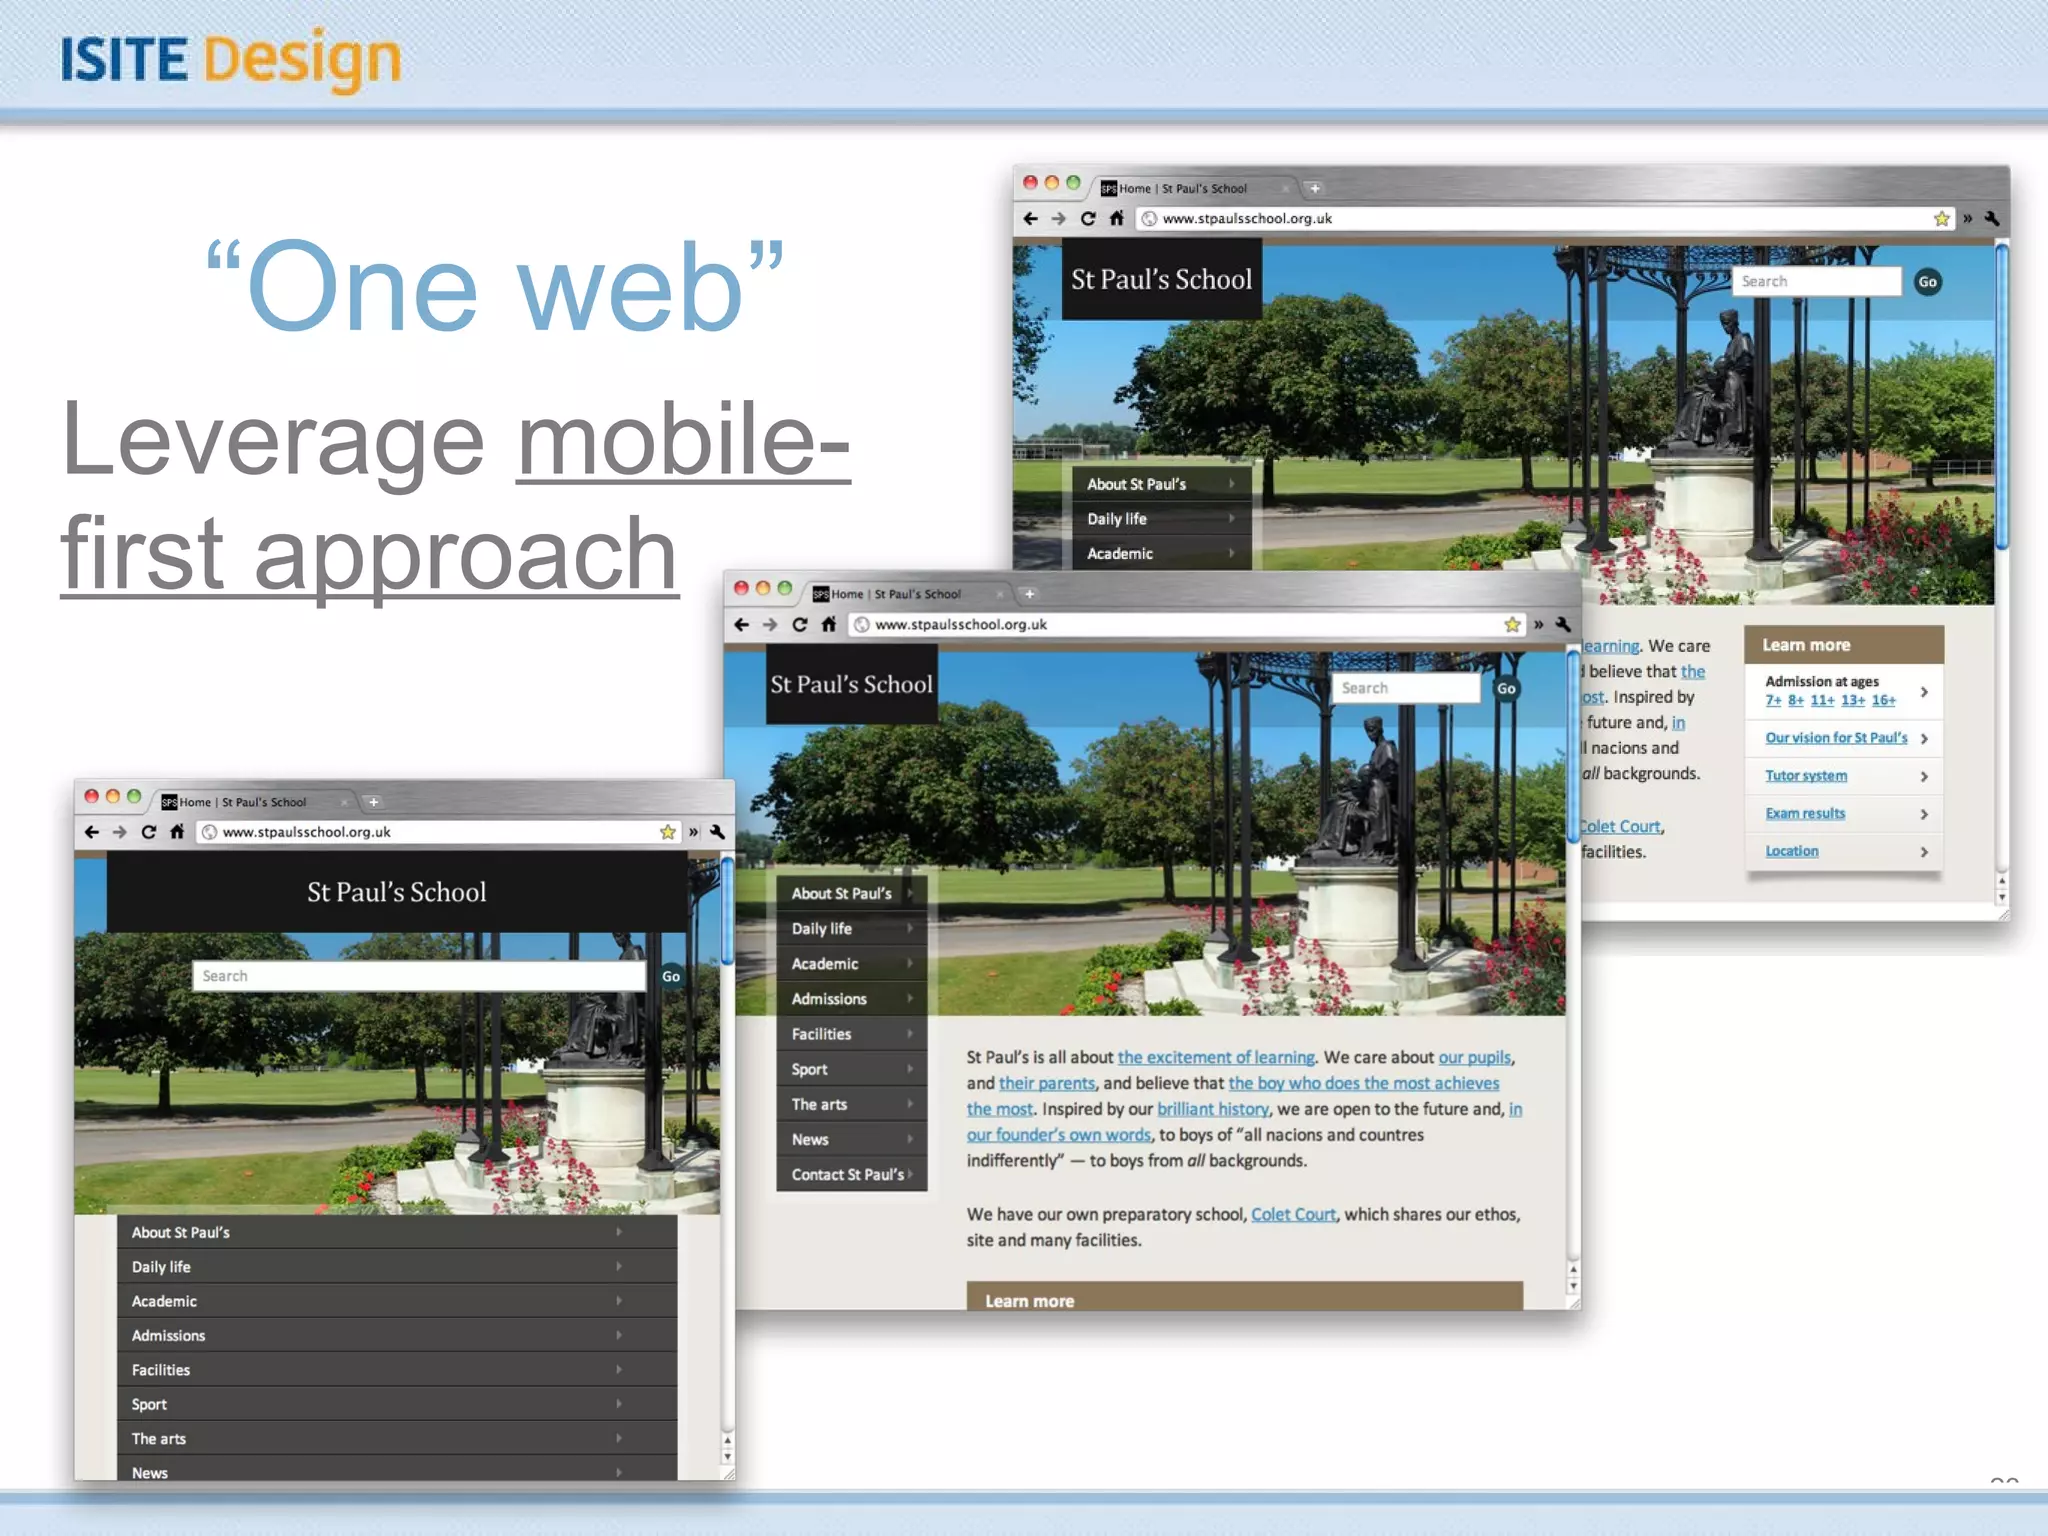This screenshot has height=1536, width=2048.
Task: Click home icon in middle browser window
Action: pos(828,624)
